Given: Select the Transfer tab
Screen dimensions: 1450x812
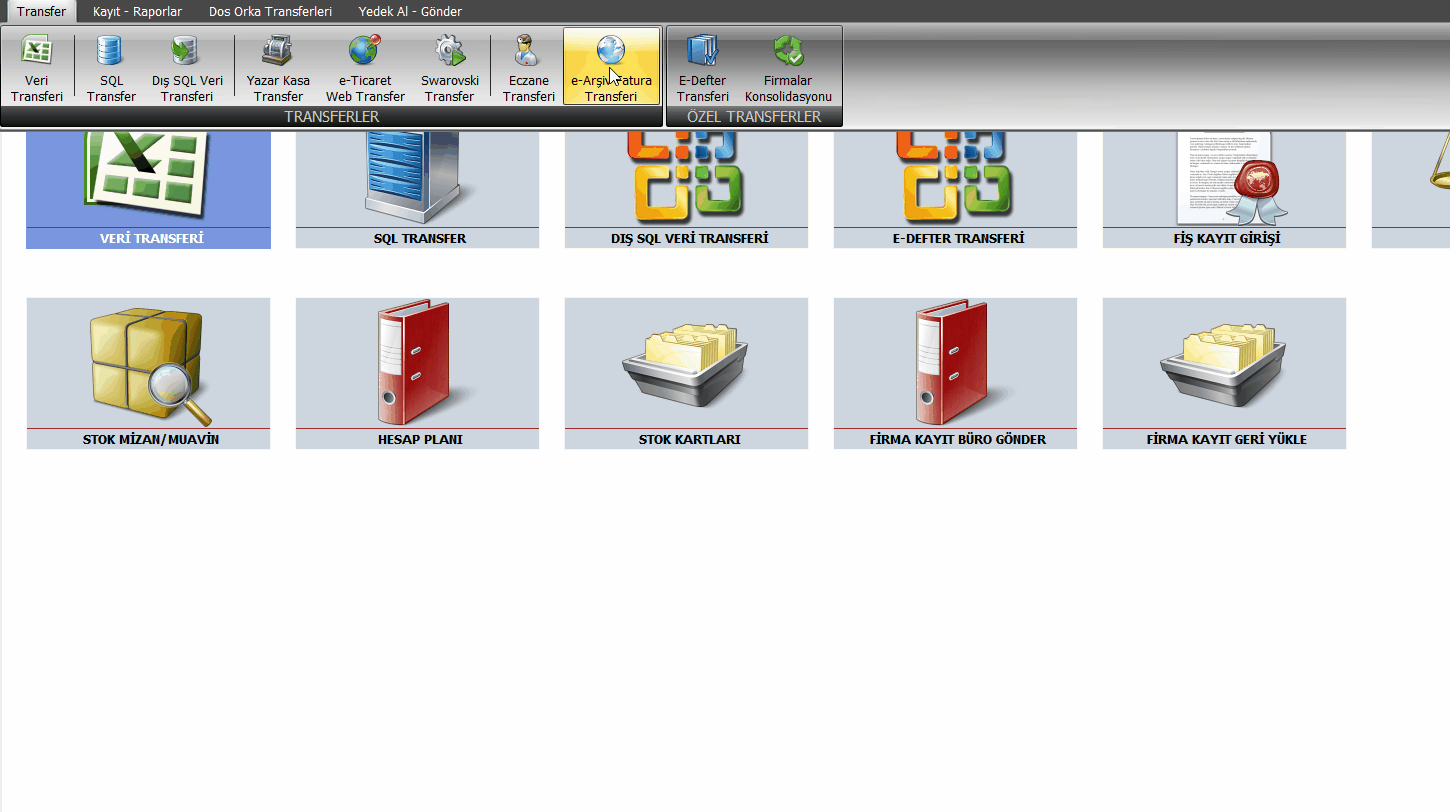Looking at the screenshot, I should [41, 12].
